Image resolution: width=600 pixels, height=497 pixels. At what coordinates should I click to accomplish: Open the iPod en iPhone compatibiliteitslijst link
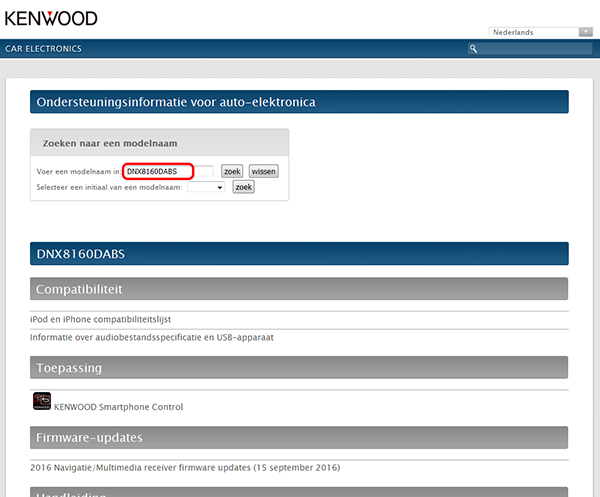click(x=102, y=319)
